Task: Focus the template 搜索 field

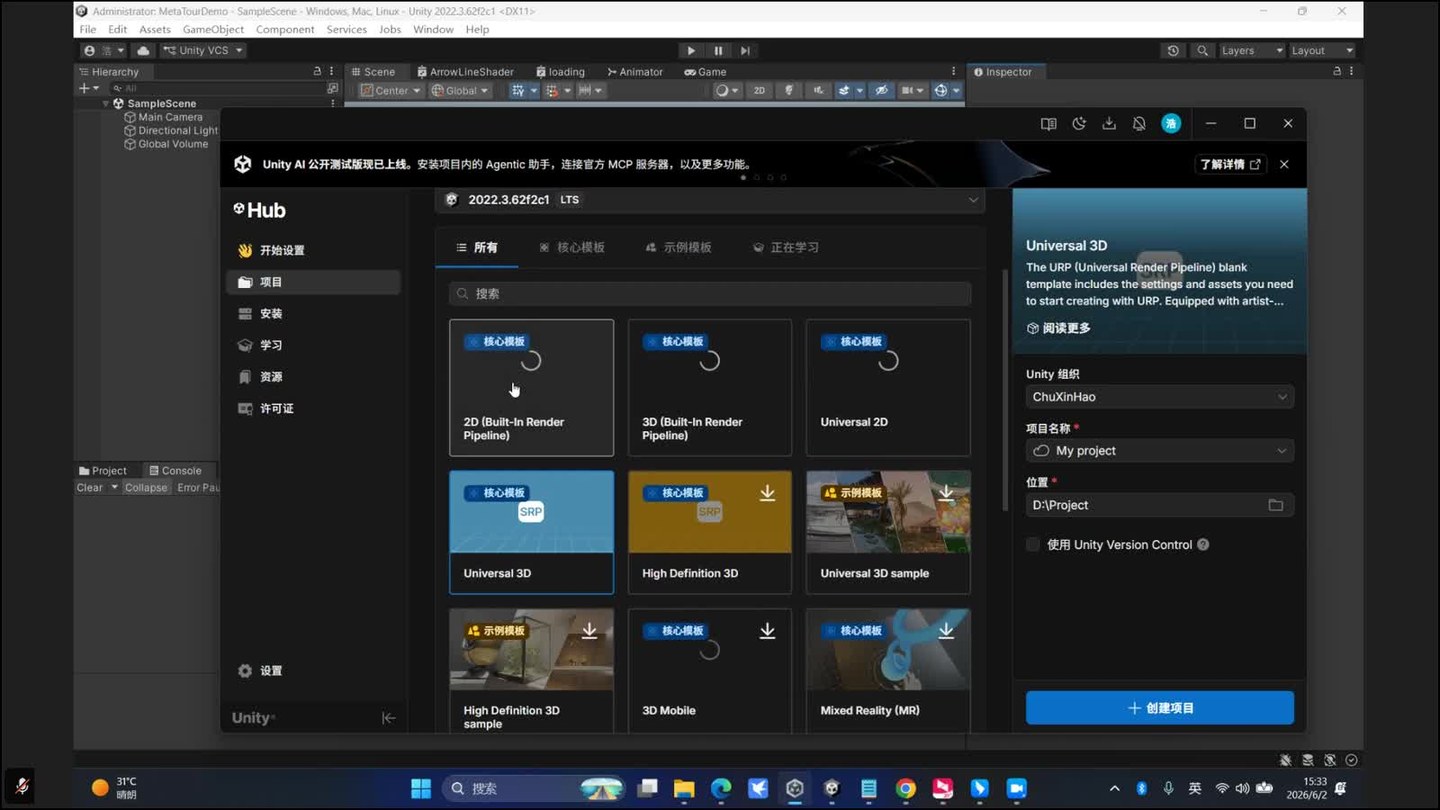Action: click(x=710, y=294)
